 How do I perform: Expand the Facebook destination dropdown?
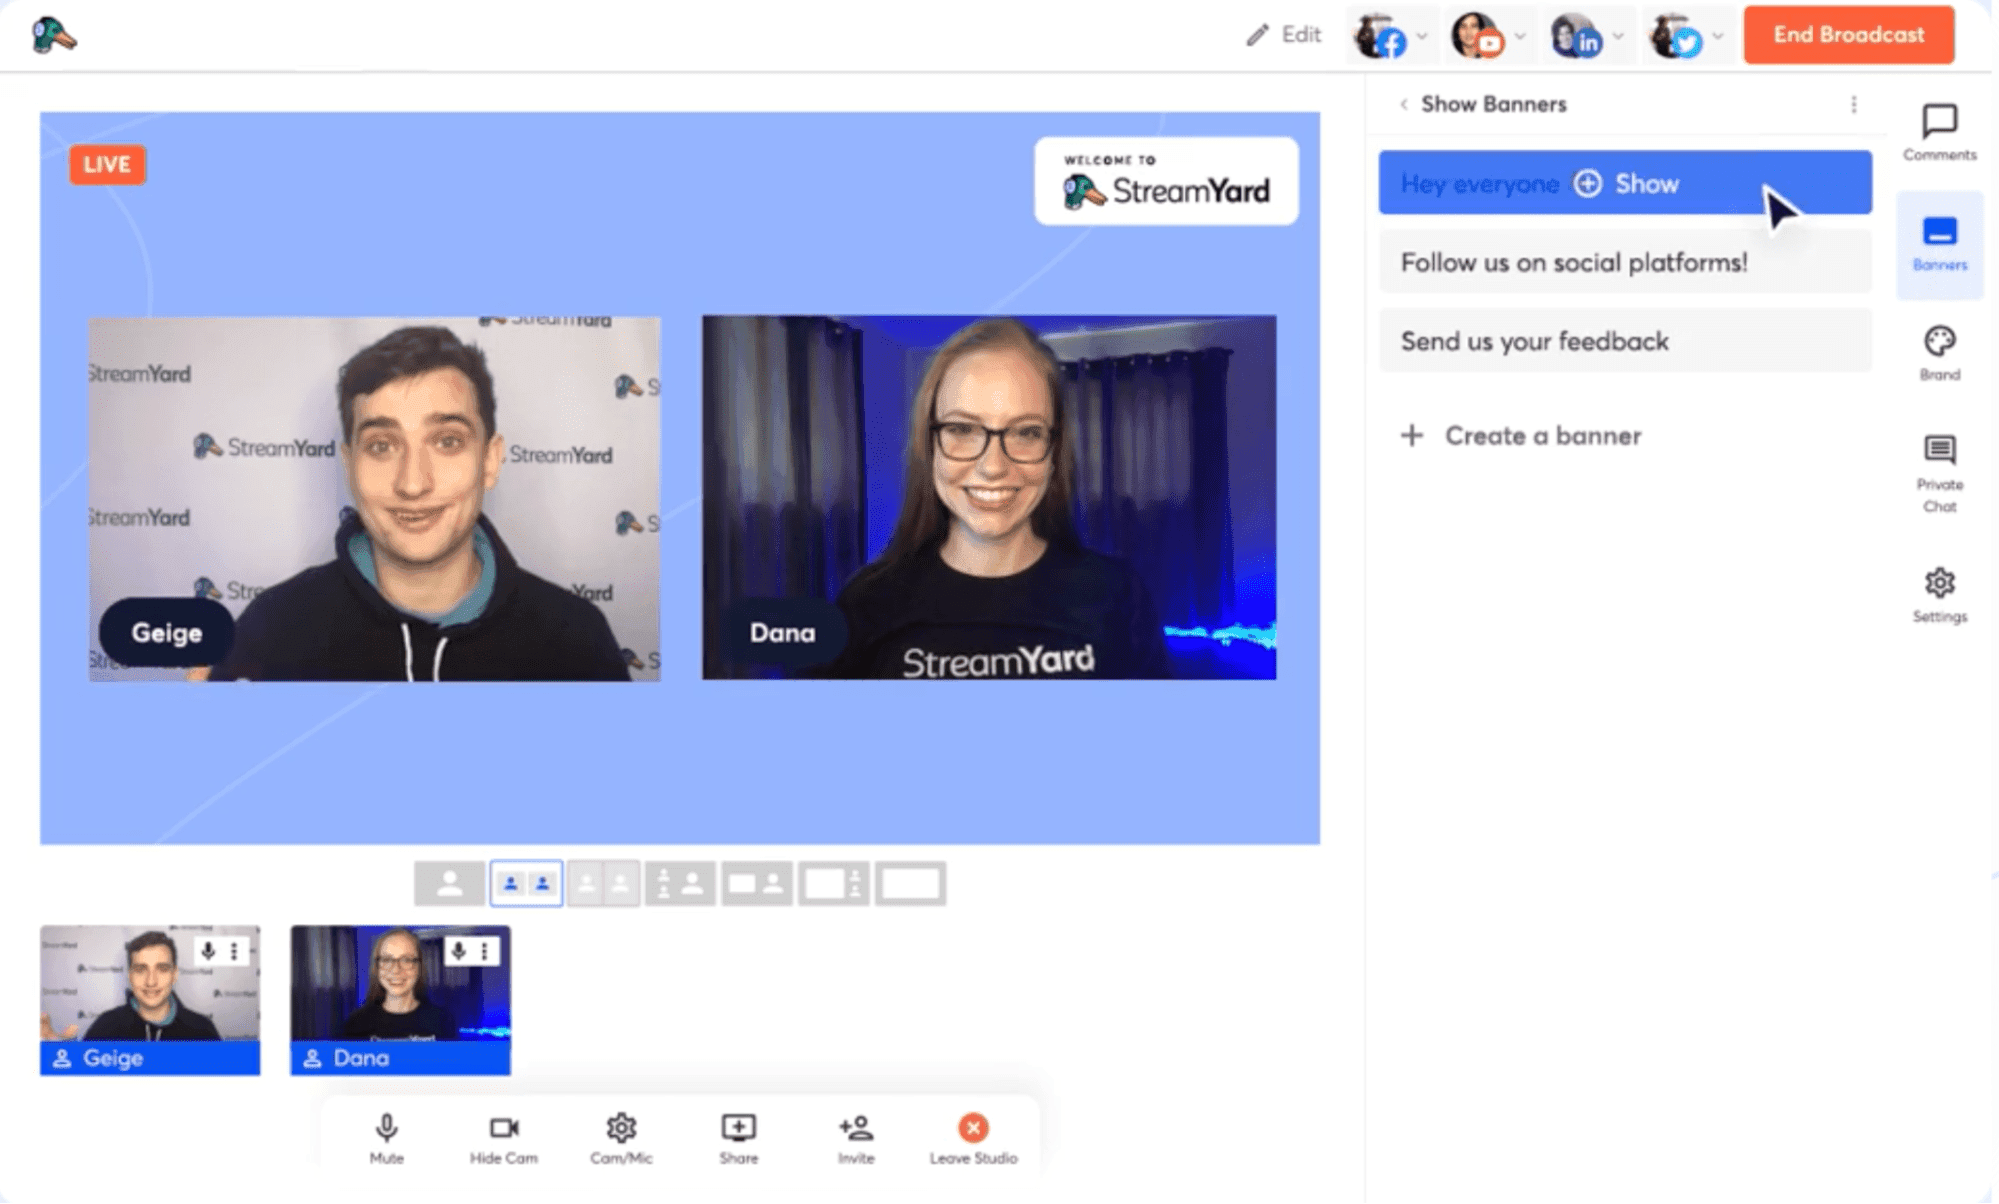[x=1422, y=36]
